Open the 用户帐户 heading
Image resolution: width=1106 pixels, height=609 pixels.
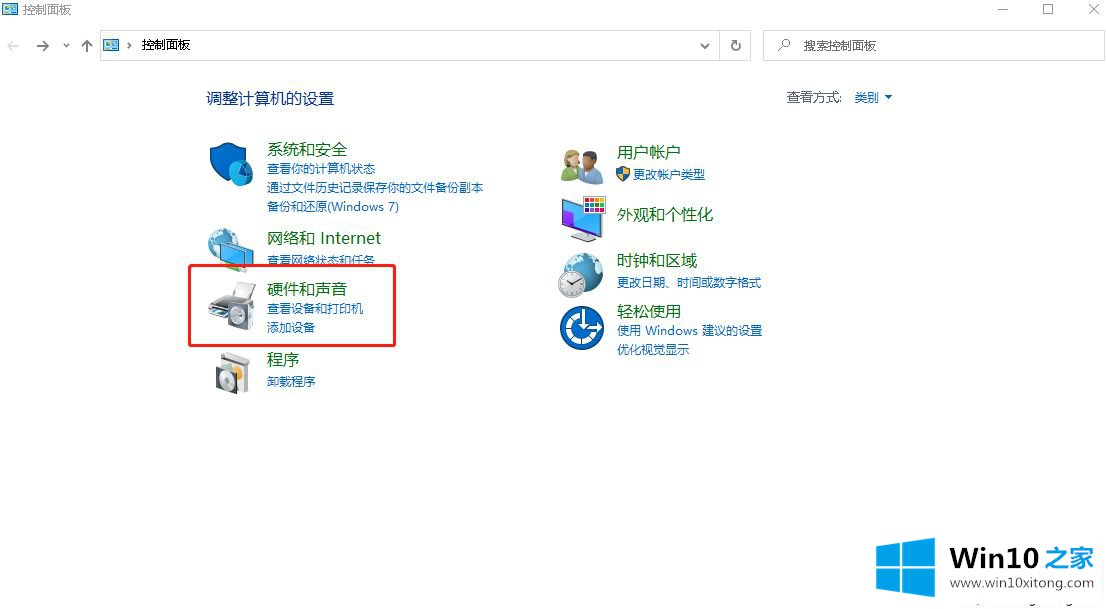tap(648, 152)
